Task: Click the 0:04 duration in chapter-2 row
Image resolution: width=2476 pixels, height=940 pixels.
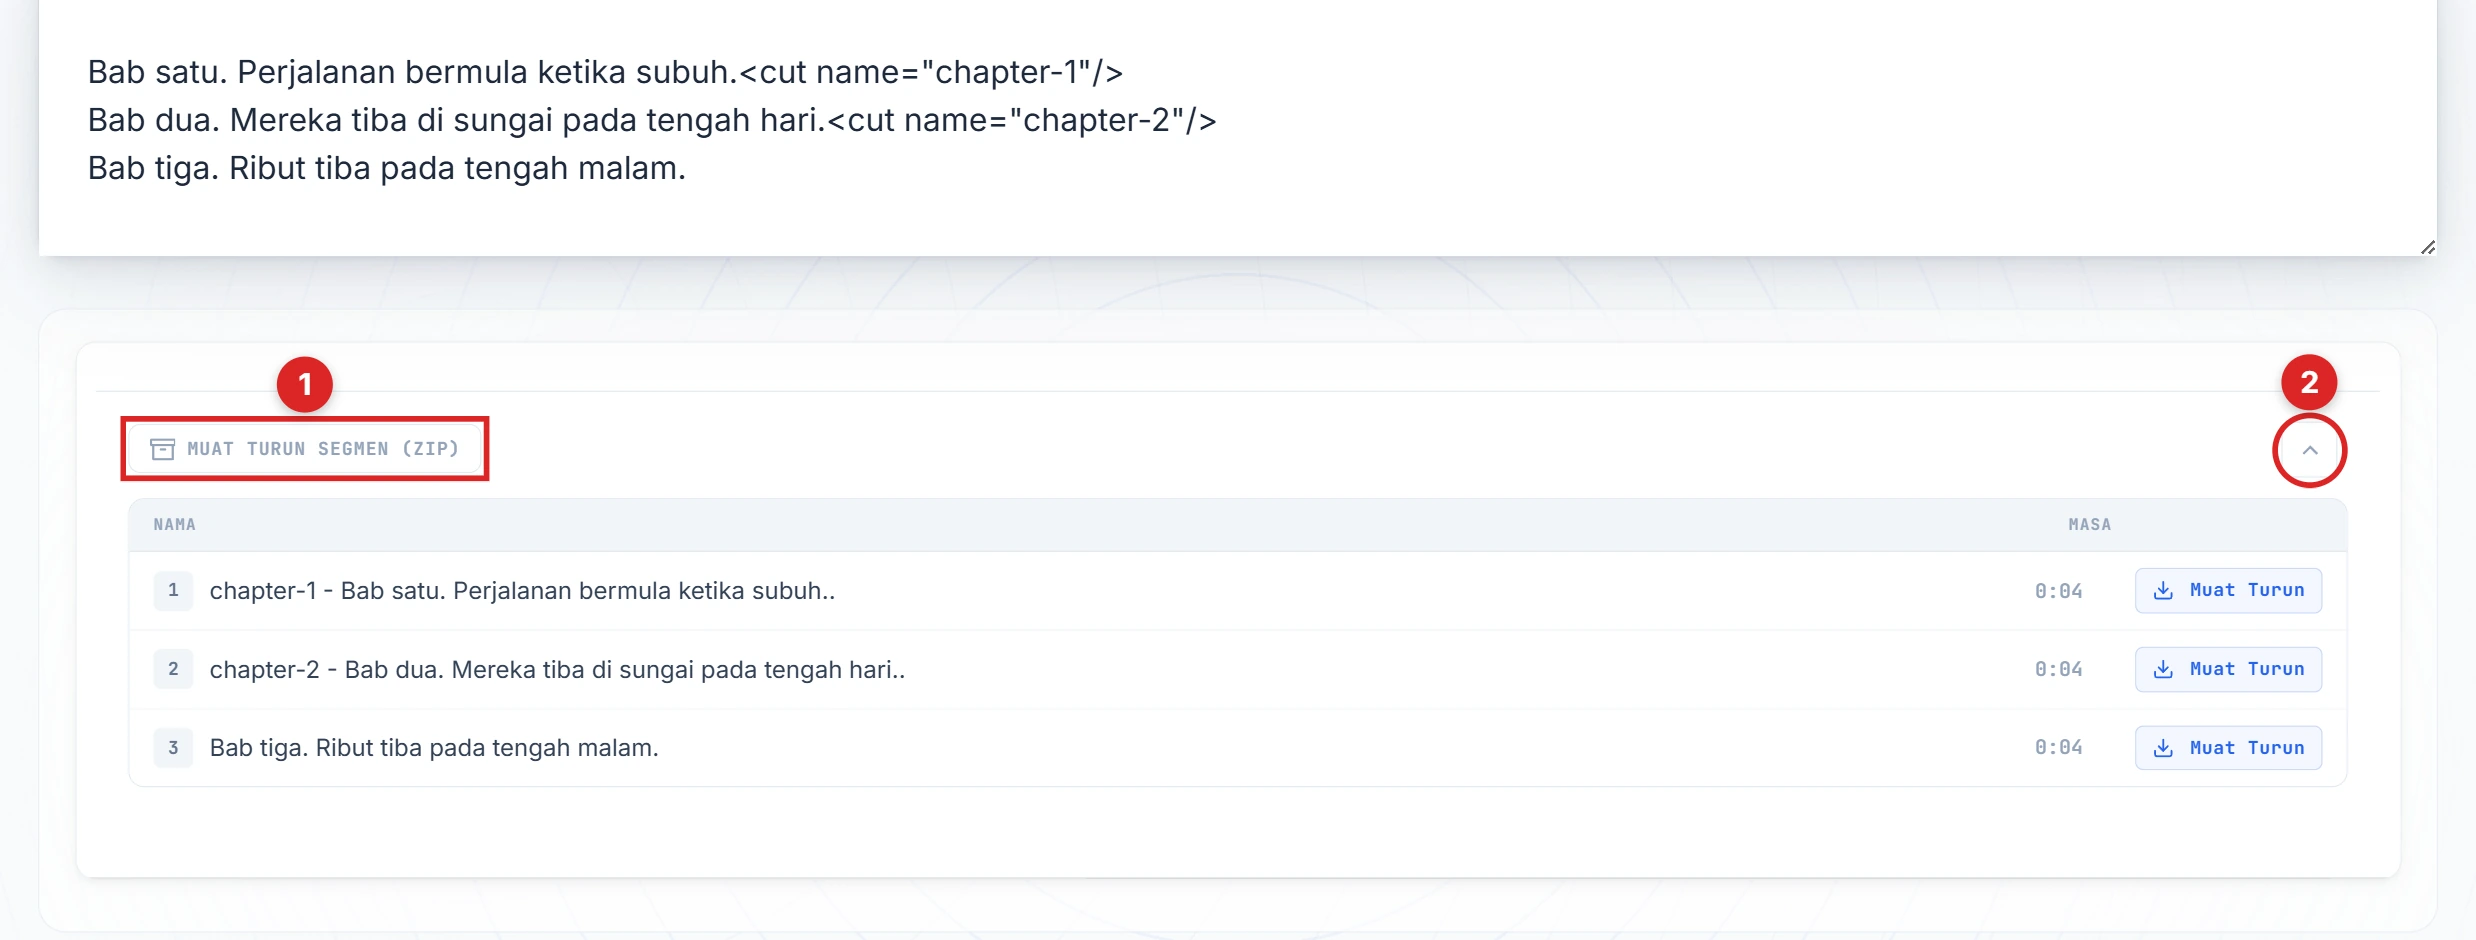Action: tap(2058, 670)
